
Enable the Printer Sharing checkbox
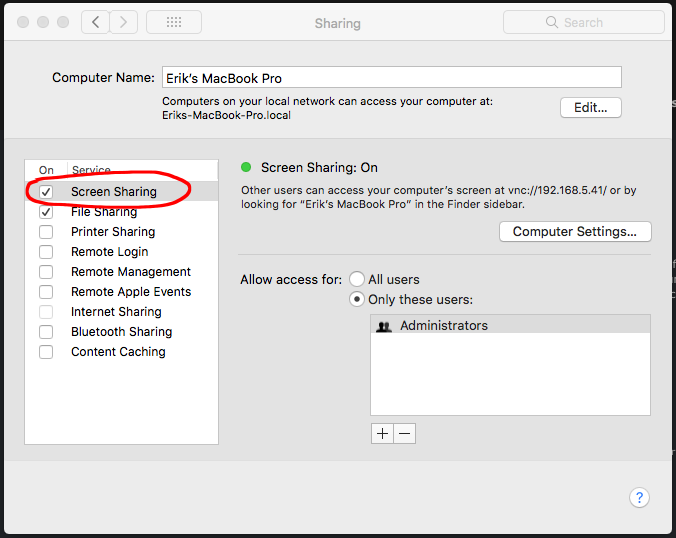(x=46, y=232)
